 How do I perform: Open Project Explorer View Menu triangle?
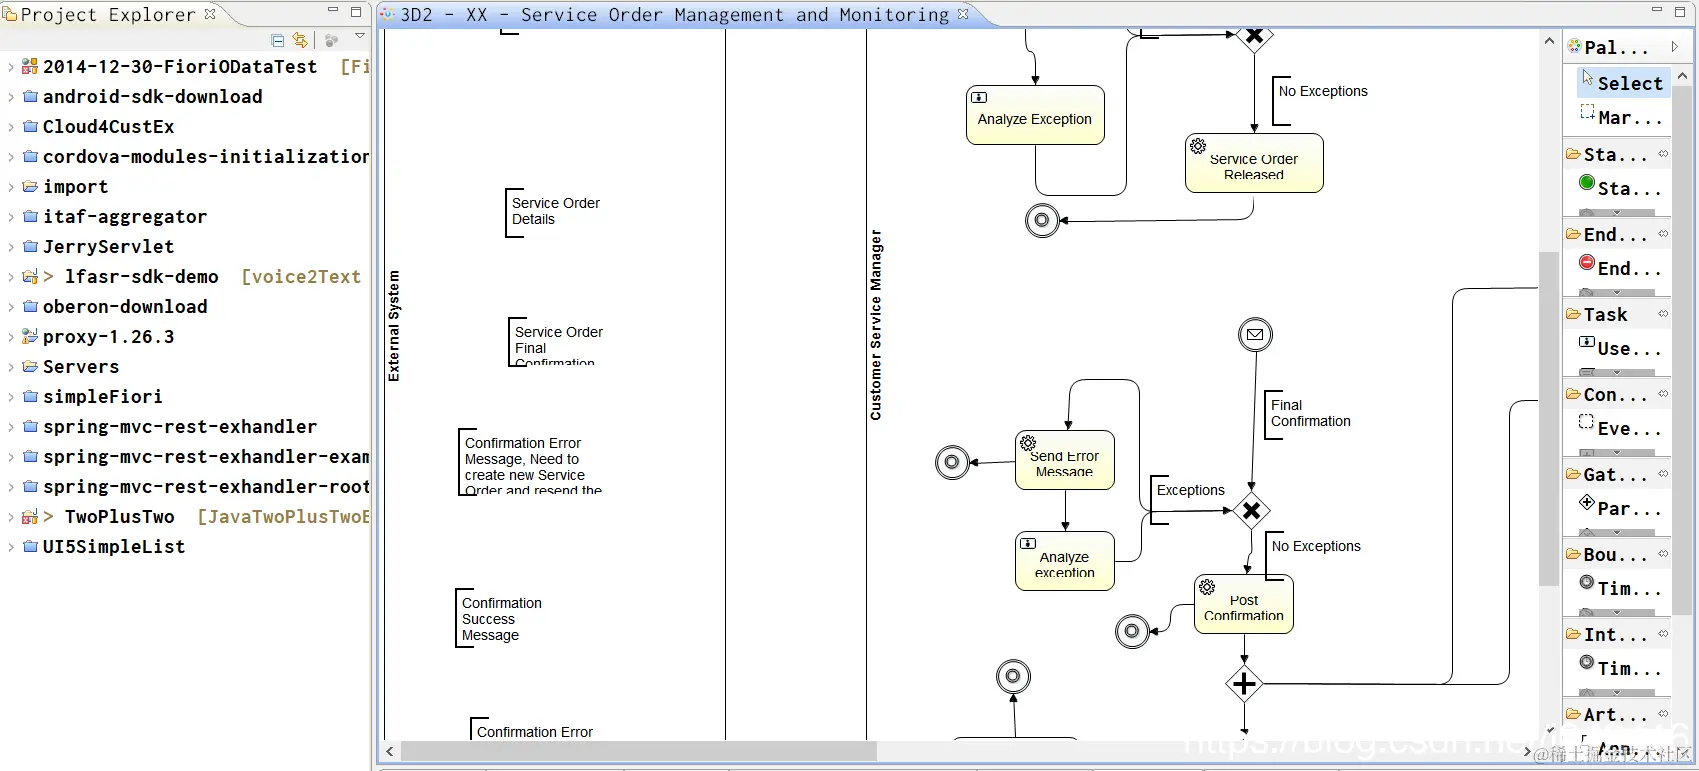(360, 36)
